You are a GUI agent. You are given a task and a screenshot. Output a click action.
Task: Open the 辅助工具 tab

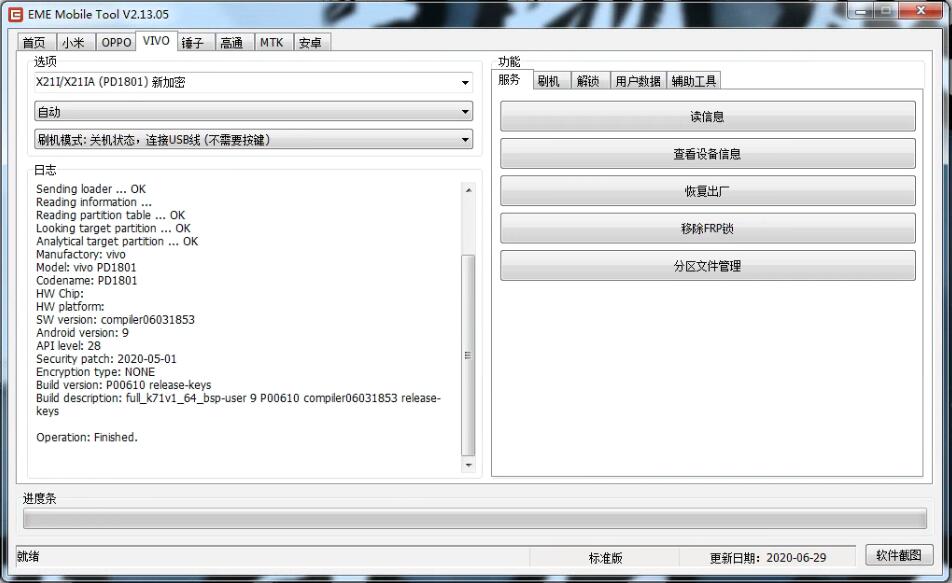[x=694, y=81]
